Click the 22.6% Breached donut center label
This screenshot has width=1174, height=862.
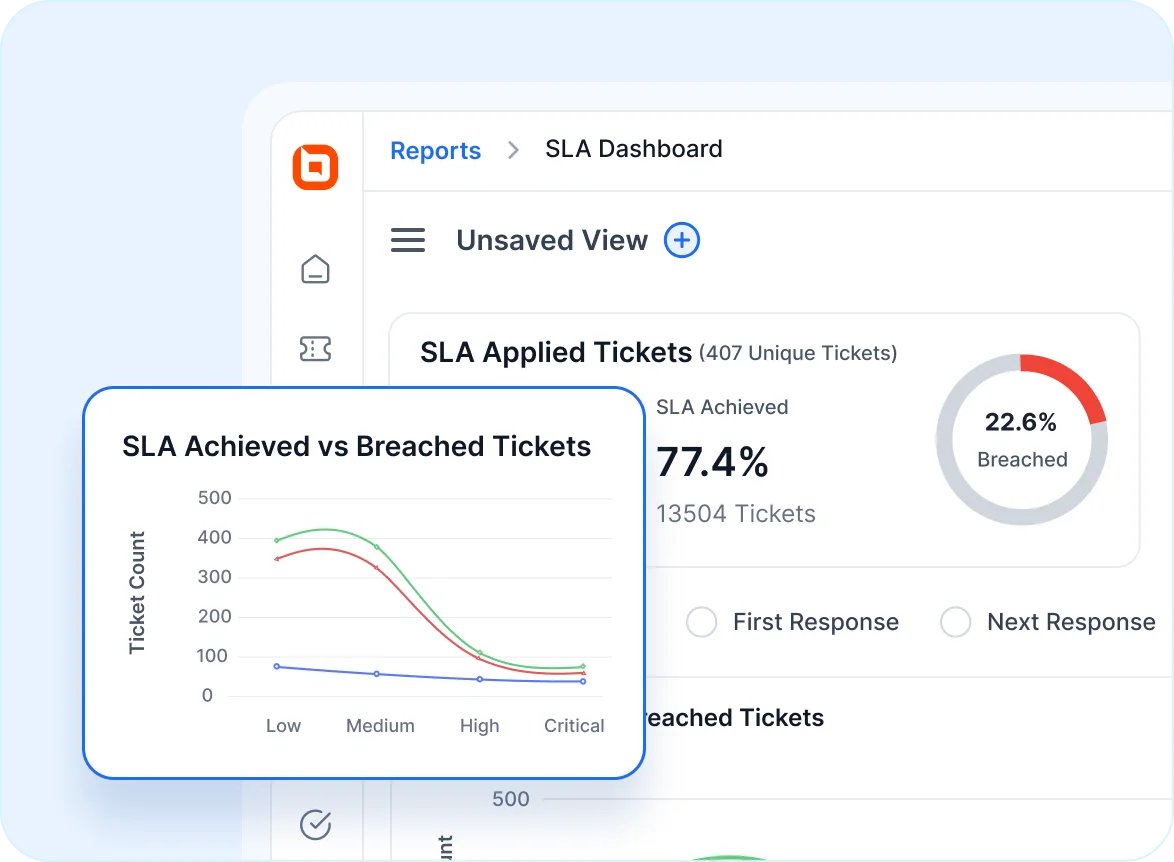click(x=1022, y=423)
